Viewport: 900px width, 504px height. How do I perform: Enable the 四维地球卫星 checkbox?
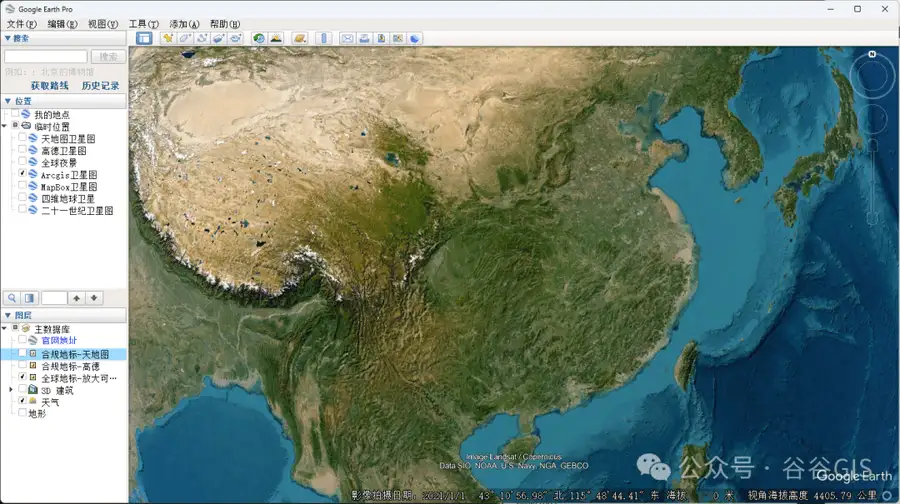point(22,198)
